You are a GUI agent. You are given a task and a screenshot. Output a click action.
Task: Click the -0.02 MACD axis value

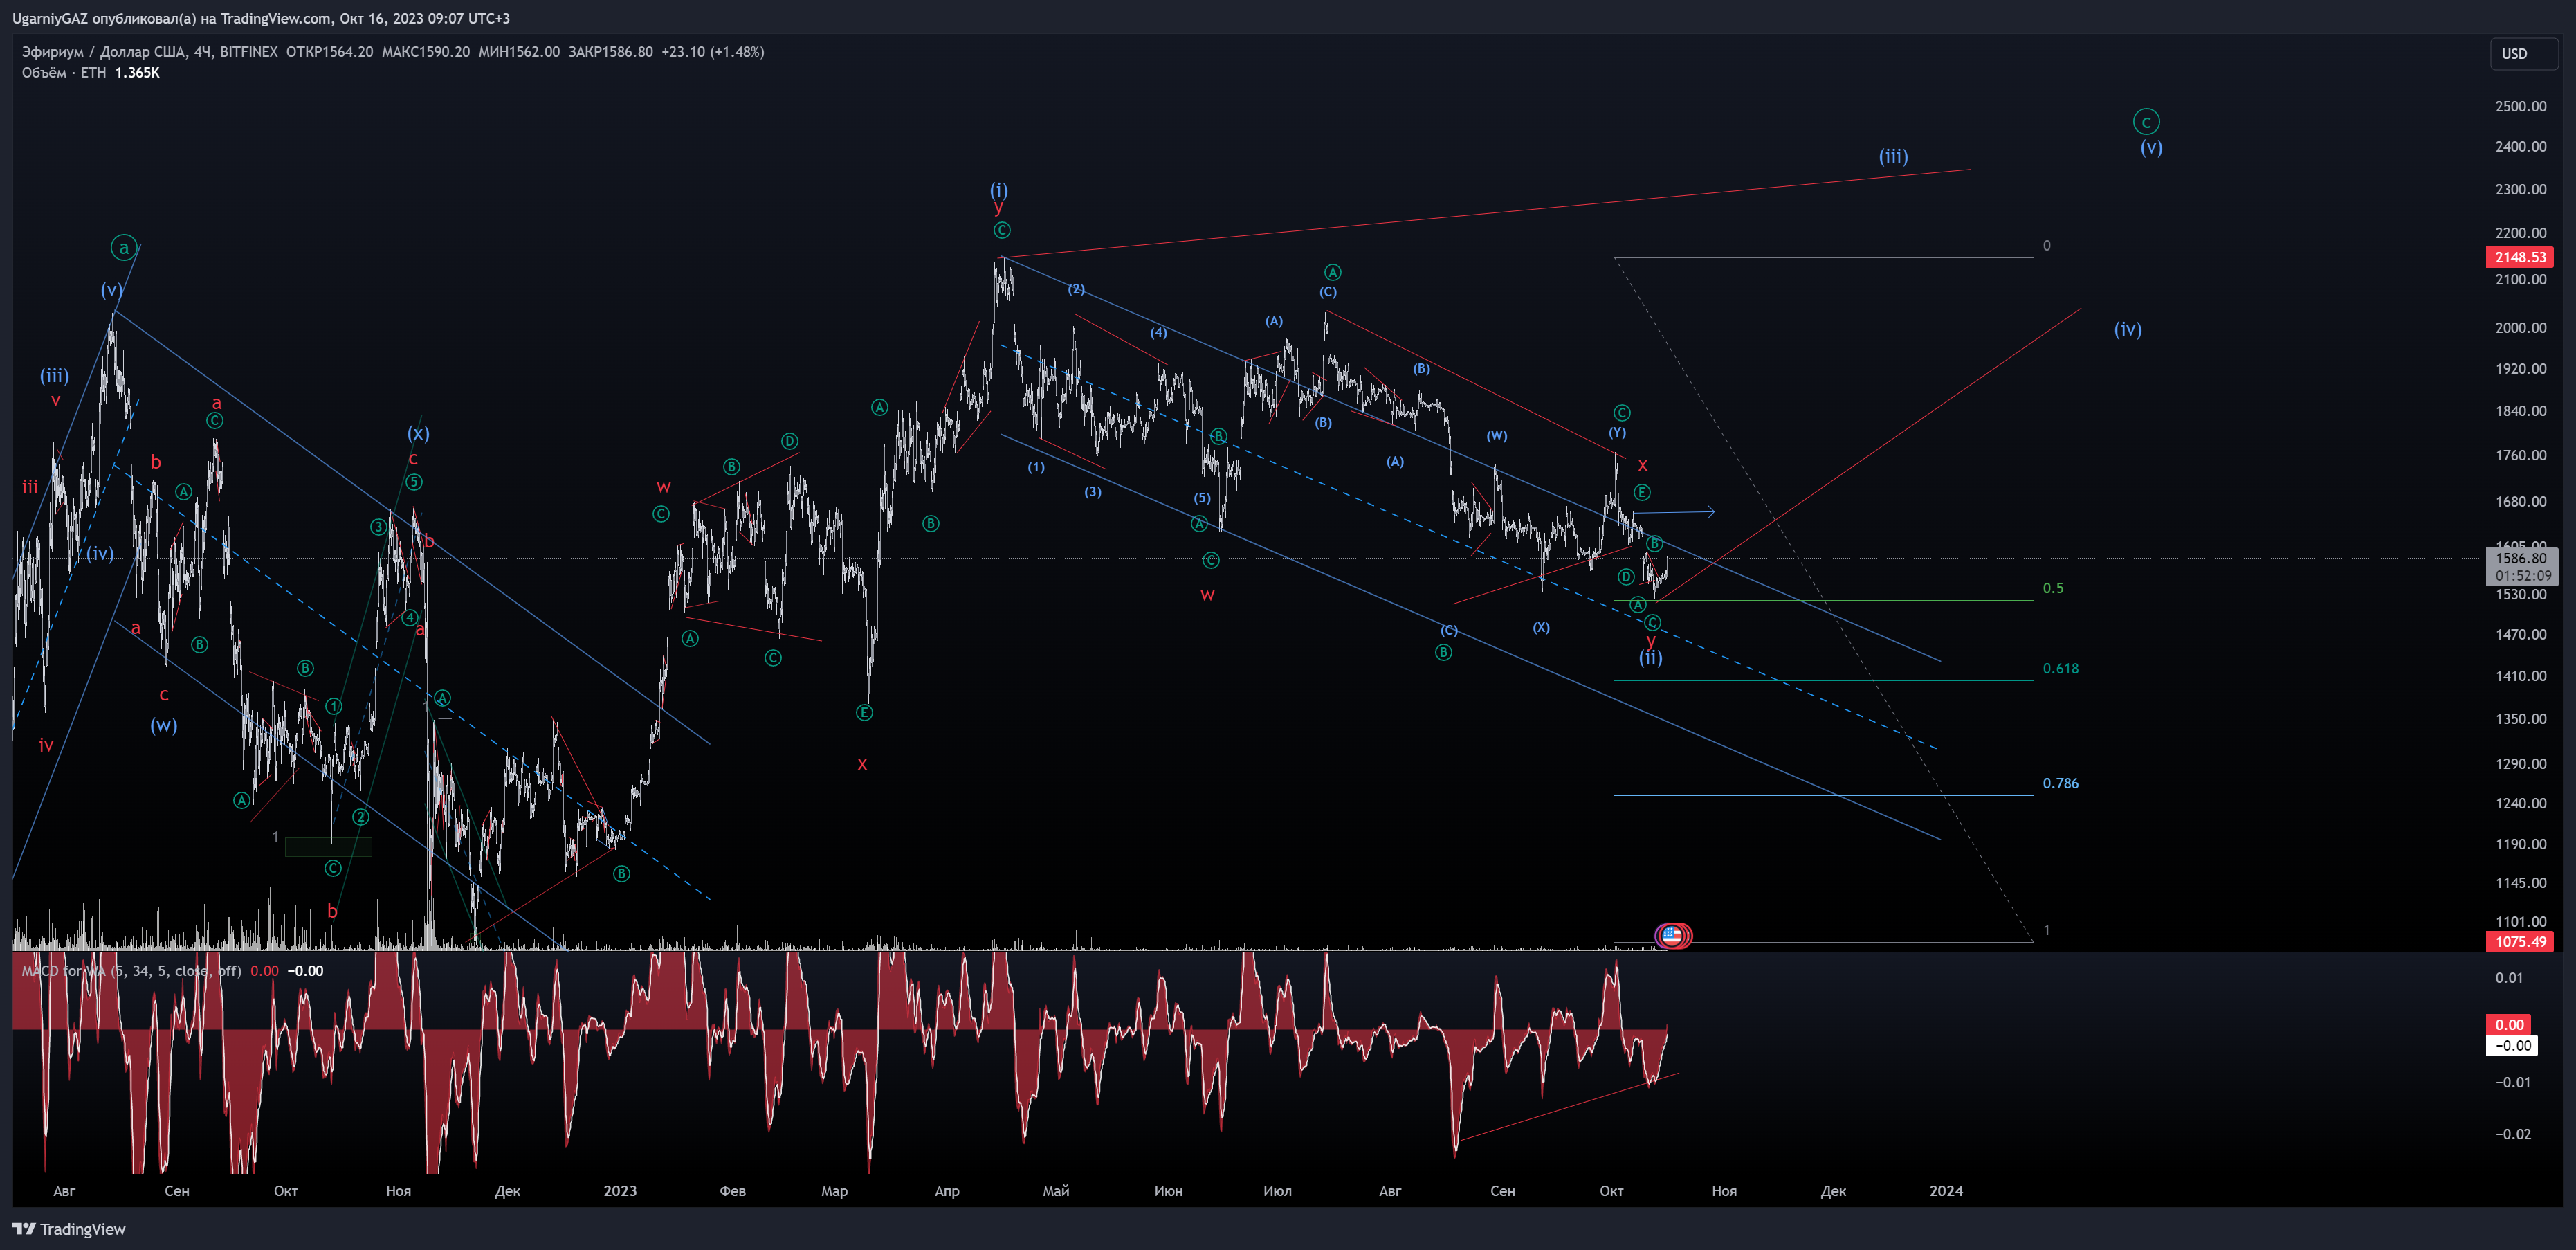pyautogui.click(x=2512, y=1134)
